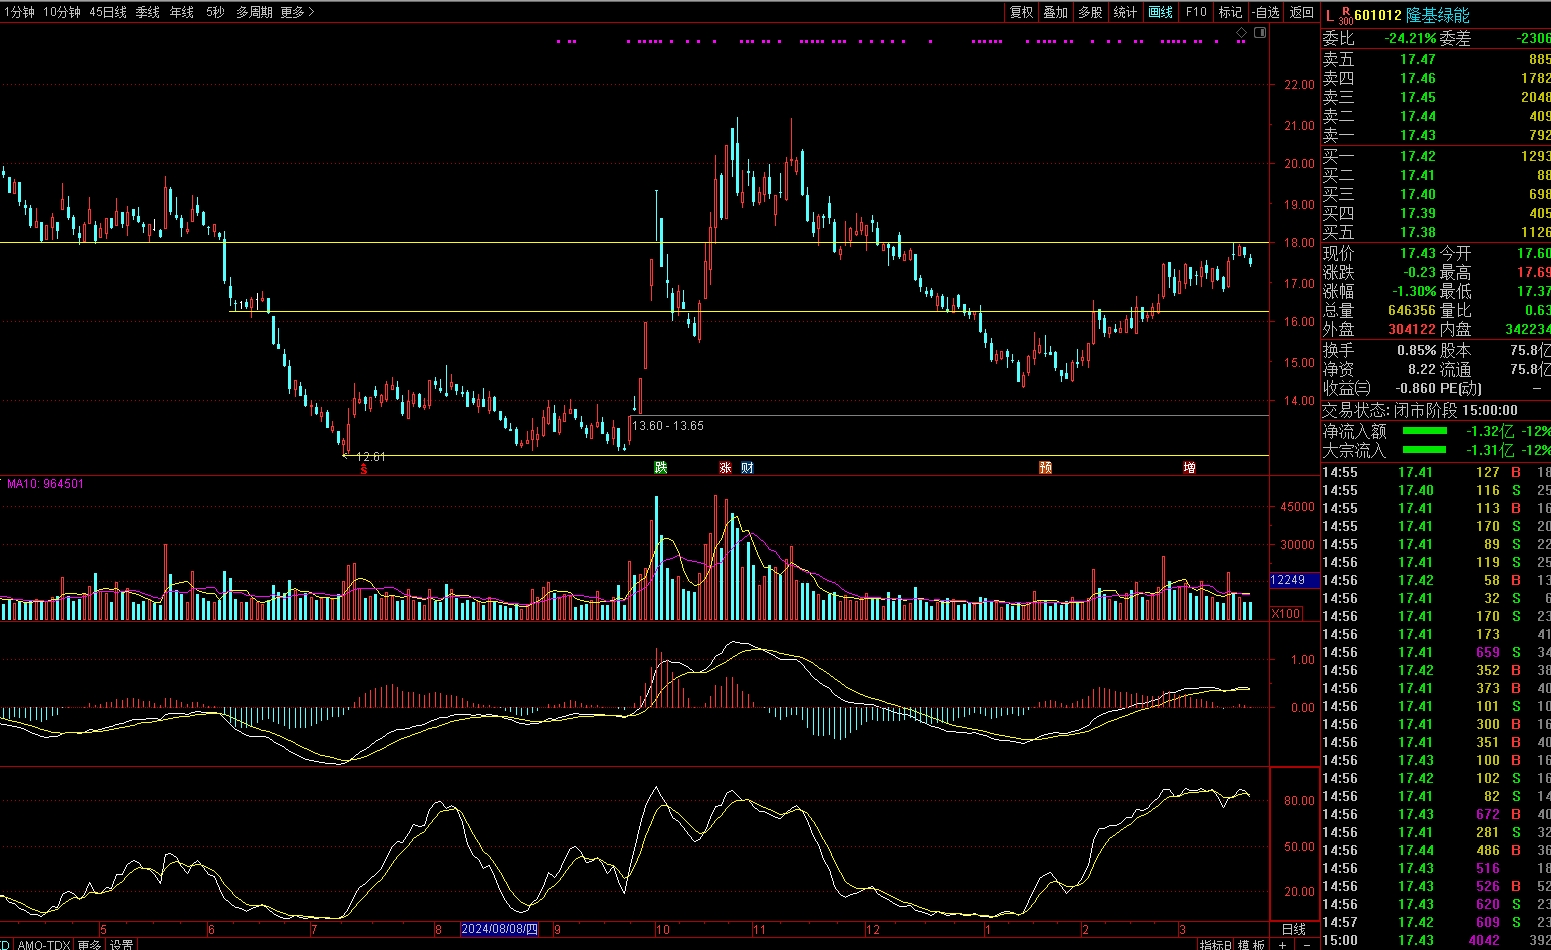Open the 多周期 multi-period view

[254, 12]
